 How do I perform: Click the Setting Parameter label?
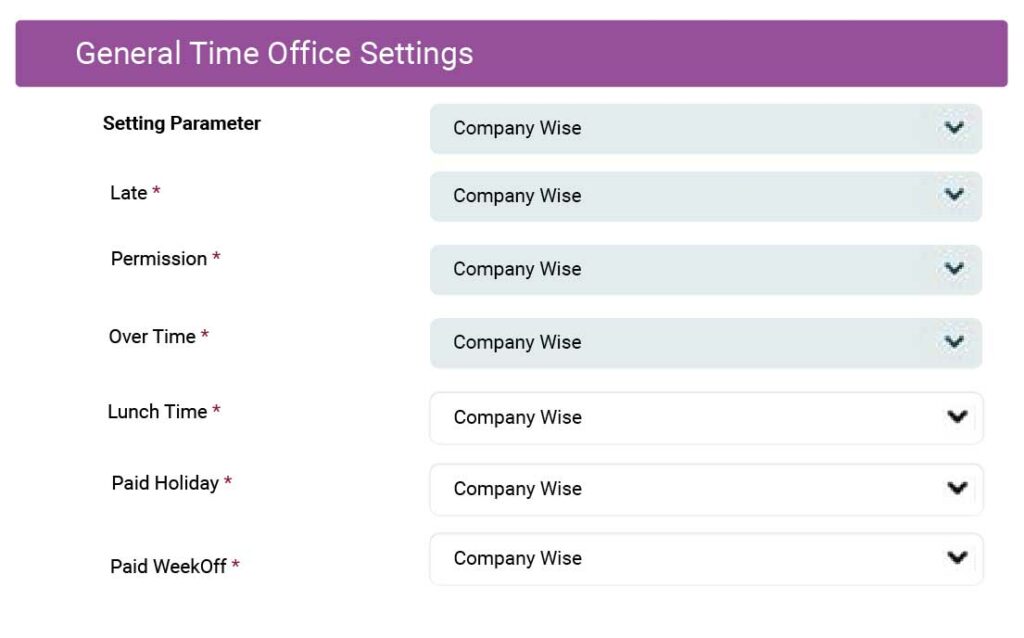182,123
